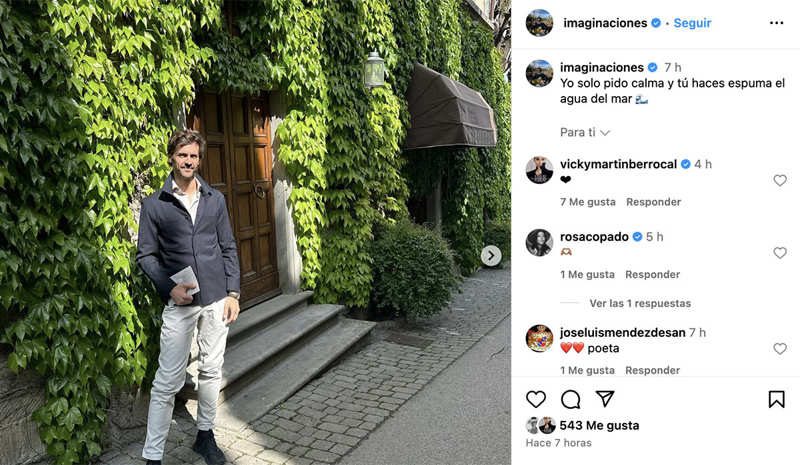
Task: Open the rosacopado username link
Action: coord(594,237)
